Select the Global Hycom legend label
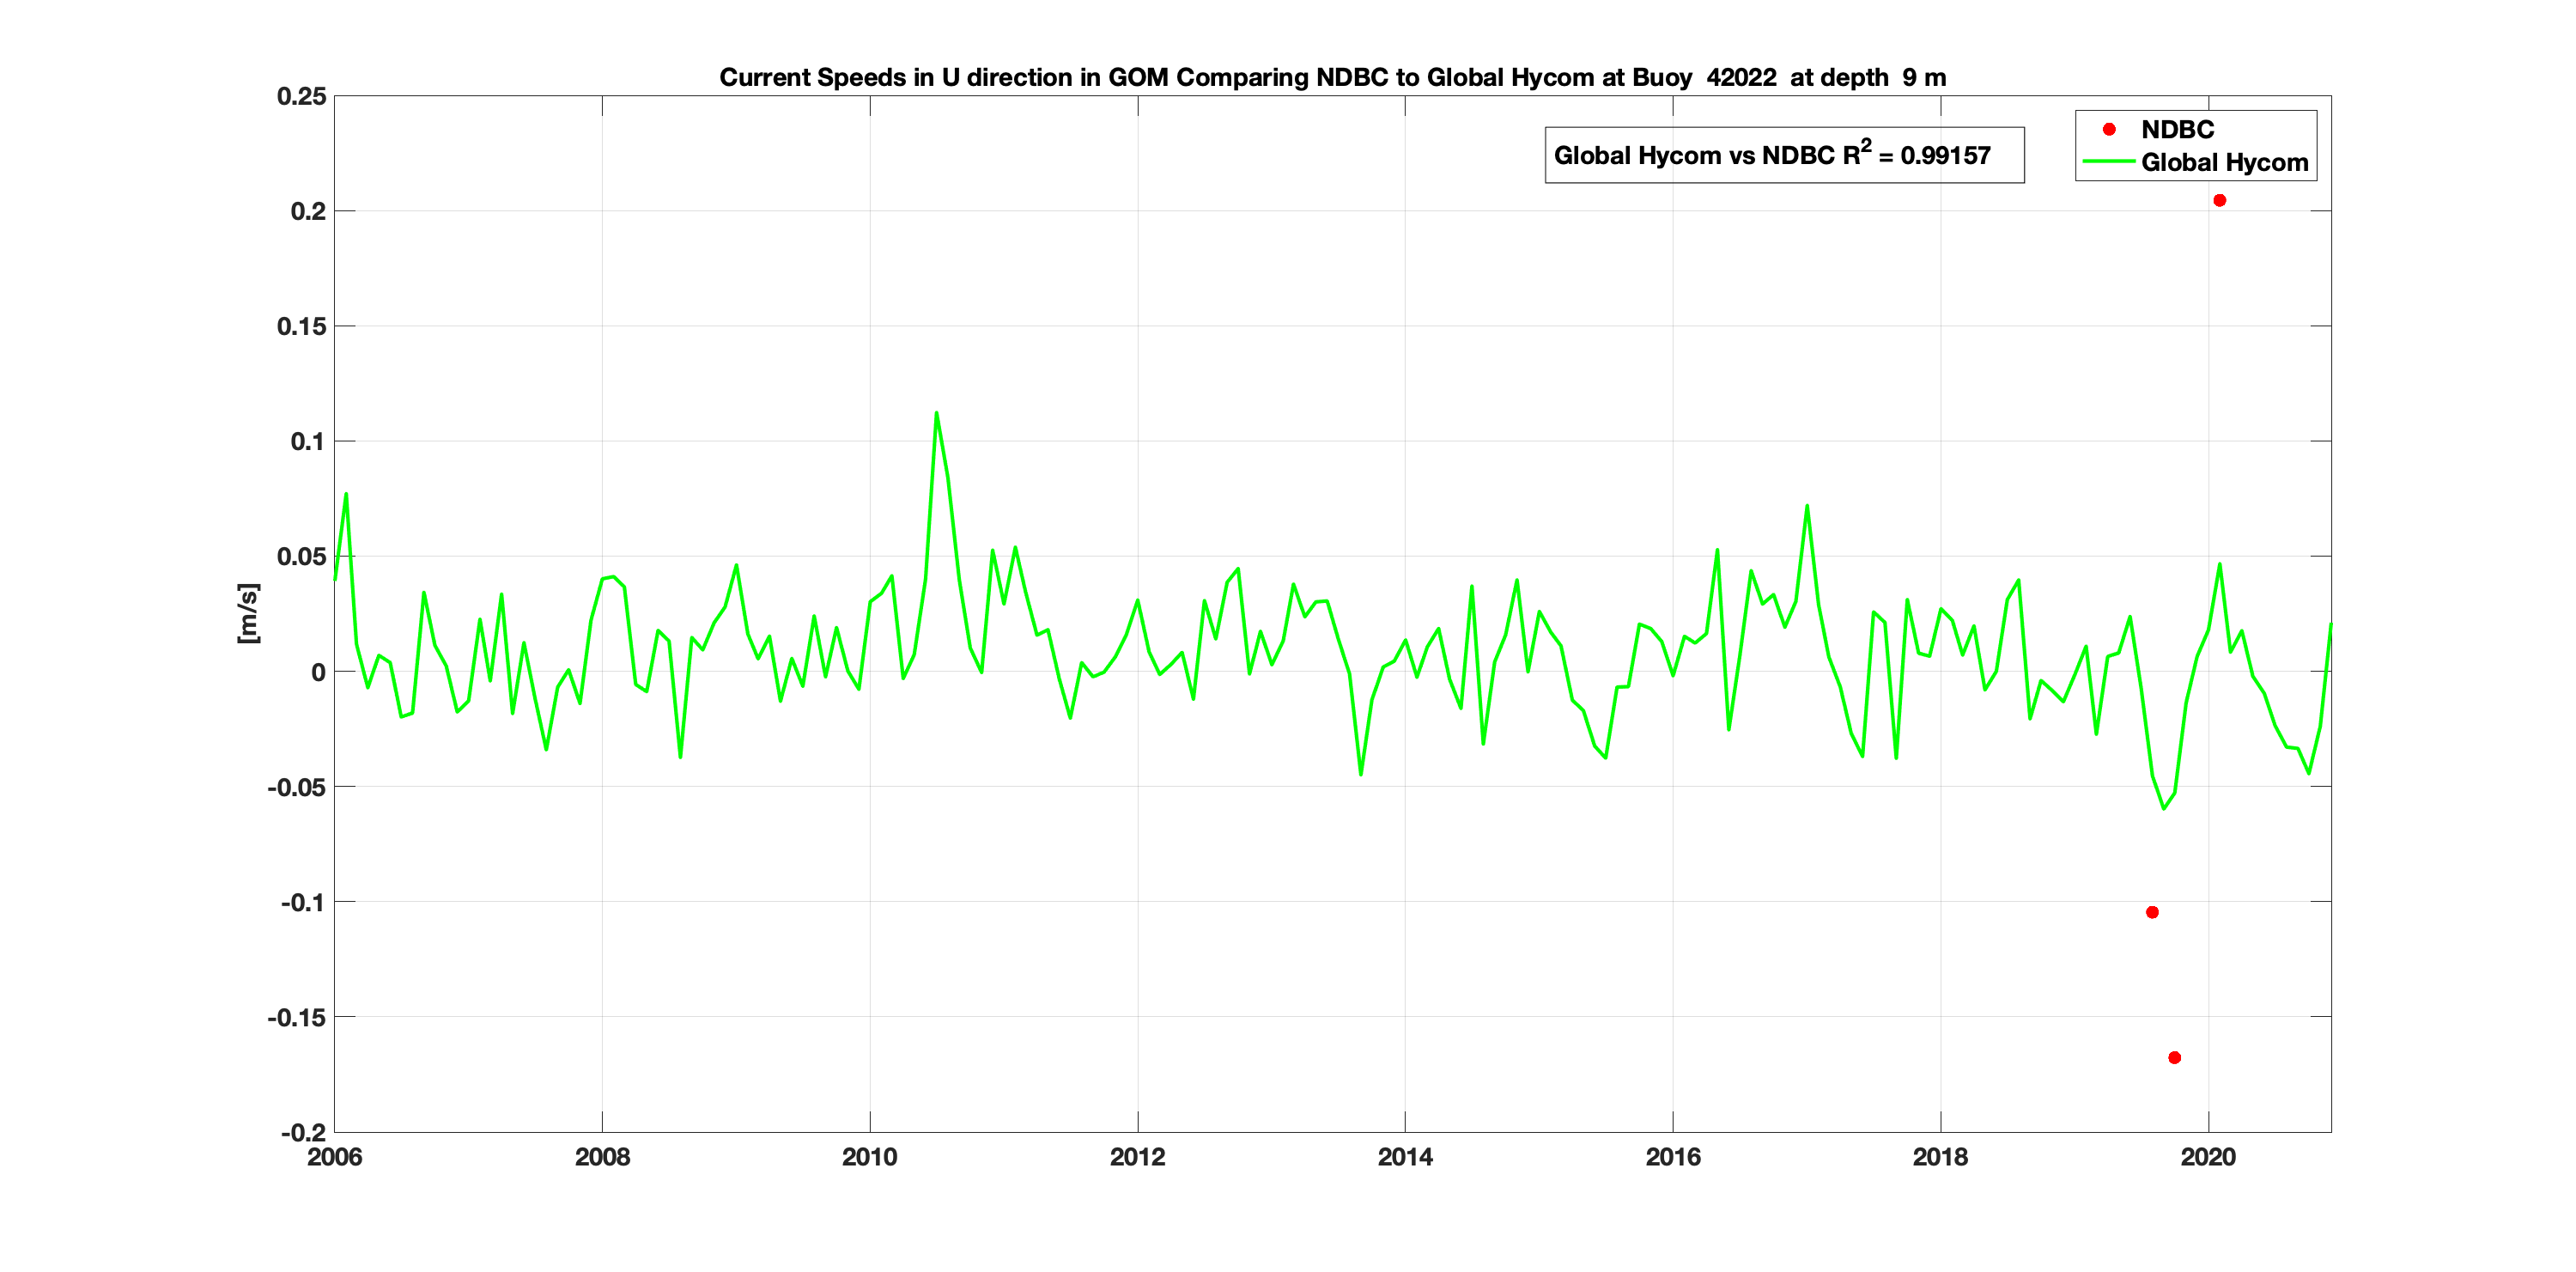Screen dimensions: 2576x1272 [x=2224, y=162]
